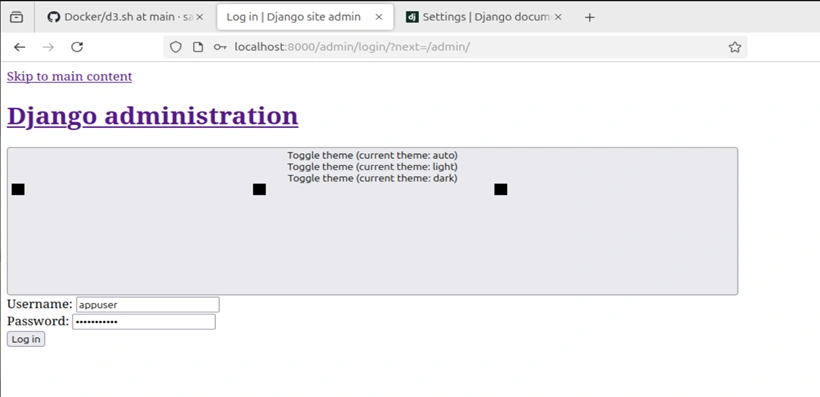Image resolution: width=820 pixels, height=397 pixels.
Task: Click the Username field containing appuser
Action: coord(148,304)
